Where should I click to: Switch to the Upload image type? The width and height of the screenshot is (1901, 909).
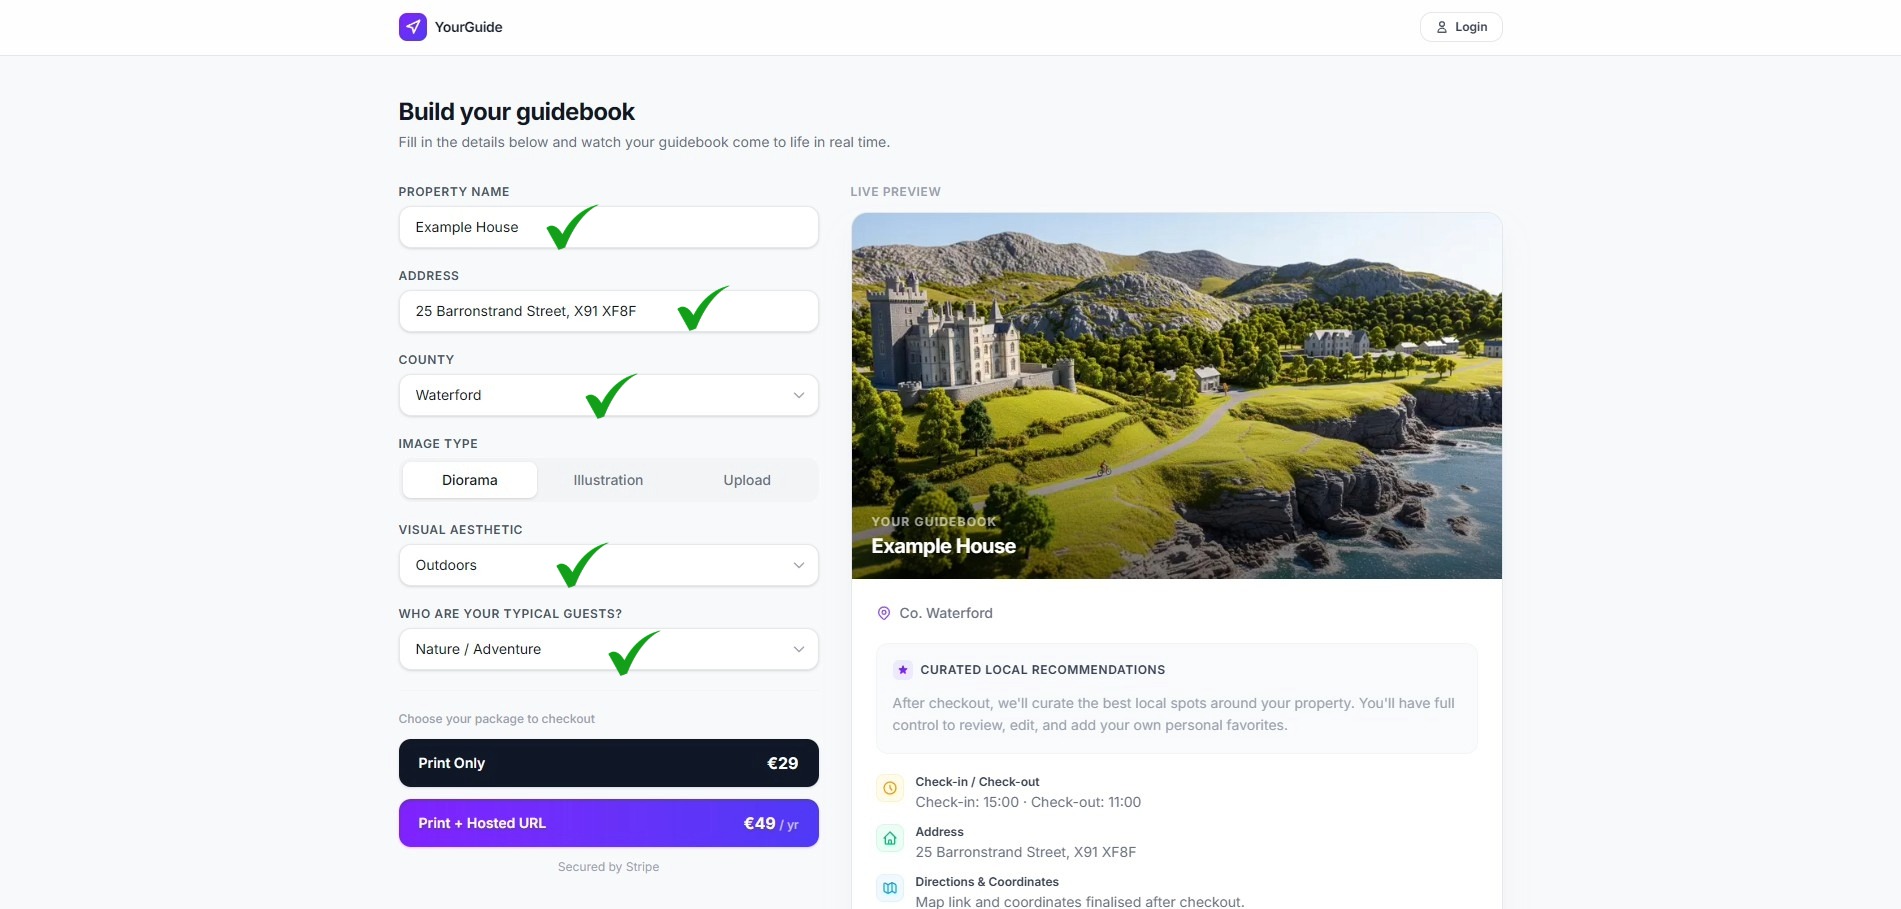(x=747, y=480)
